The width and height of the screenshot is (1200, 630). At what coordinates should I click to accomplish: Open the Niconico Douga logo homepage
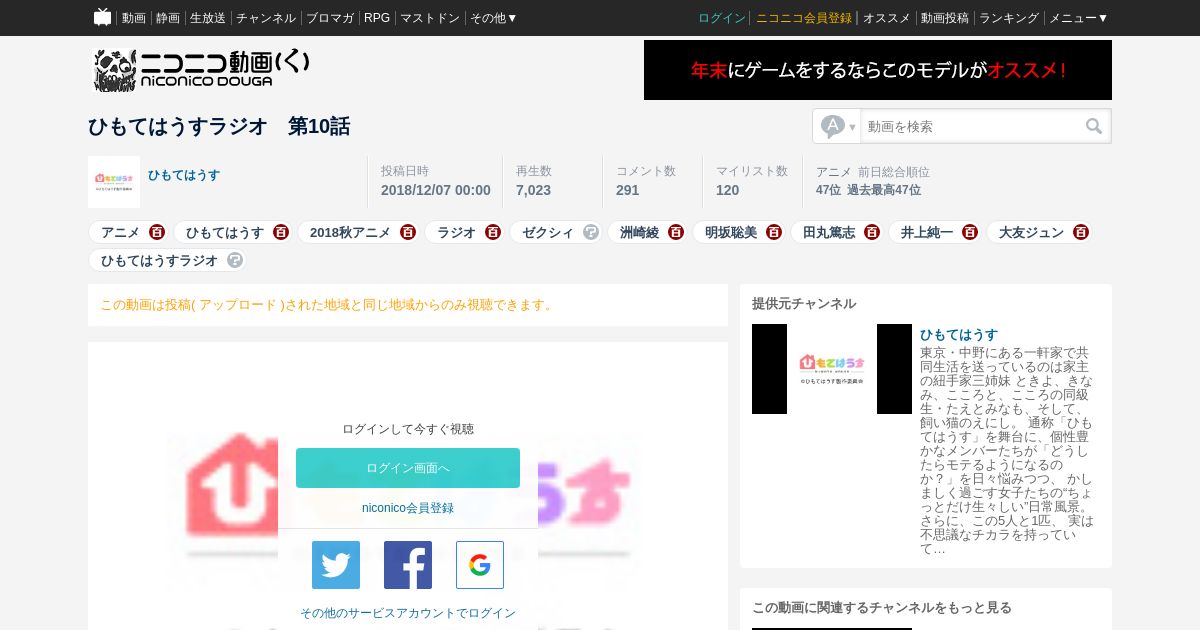201,70
